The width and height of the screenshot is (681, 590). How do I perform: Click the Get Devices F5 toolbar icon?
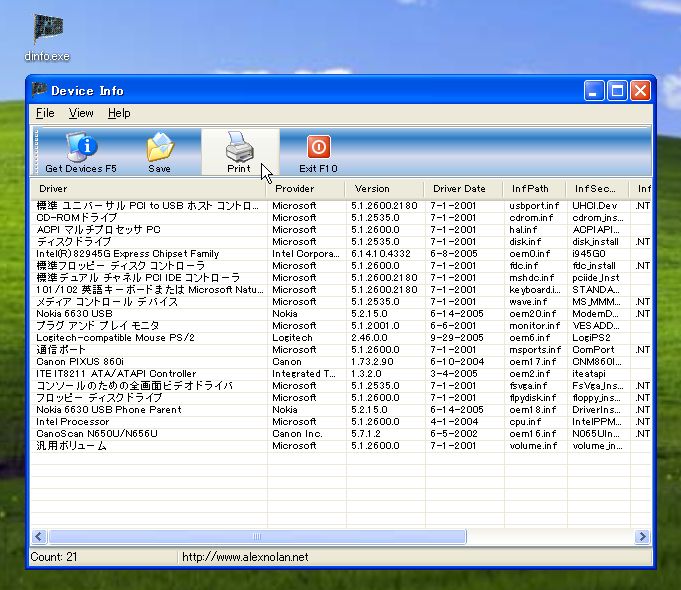[81, 147]
